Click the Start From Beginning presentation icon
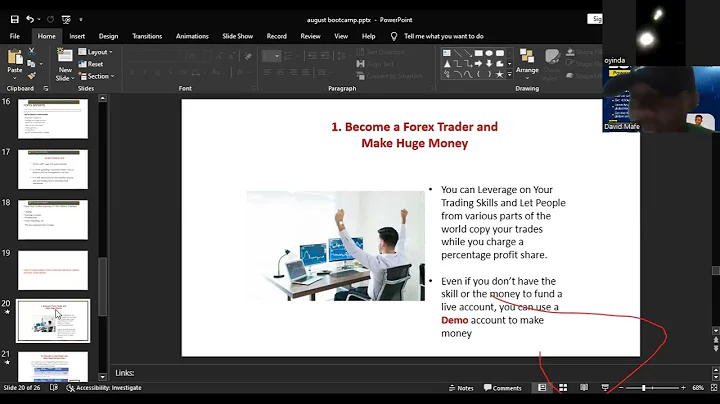The height and width of the screenshot is (404, 720). click(66, 19)
